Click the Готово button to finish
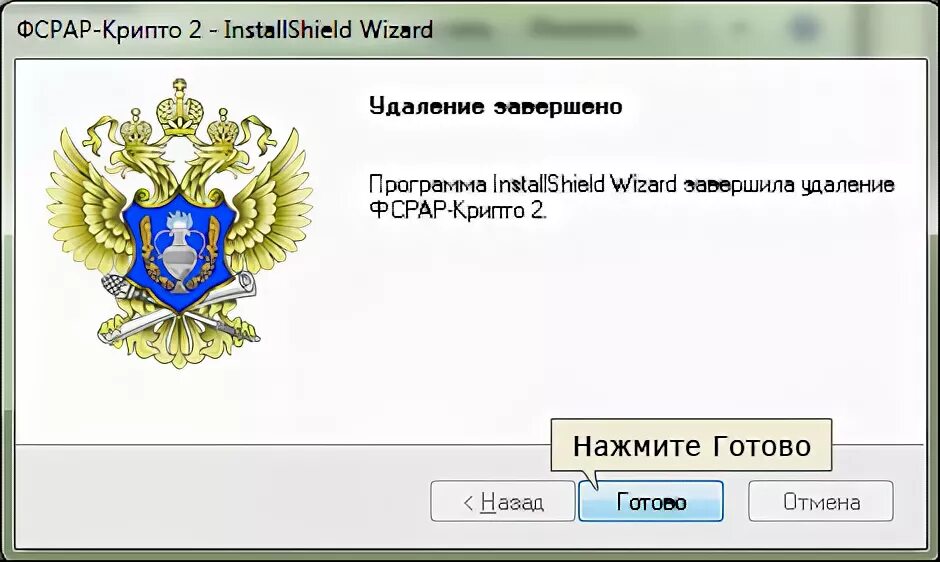 tap(650, 501)
